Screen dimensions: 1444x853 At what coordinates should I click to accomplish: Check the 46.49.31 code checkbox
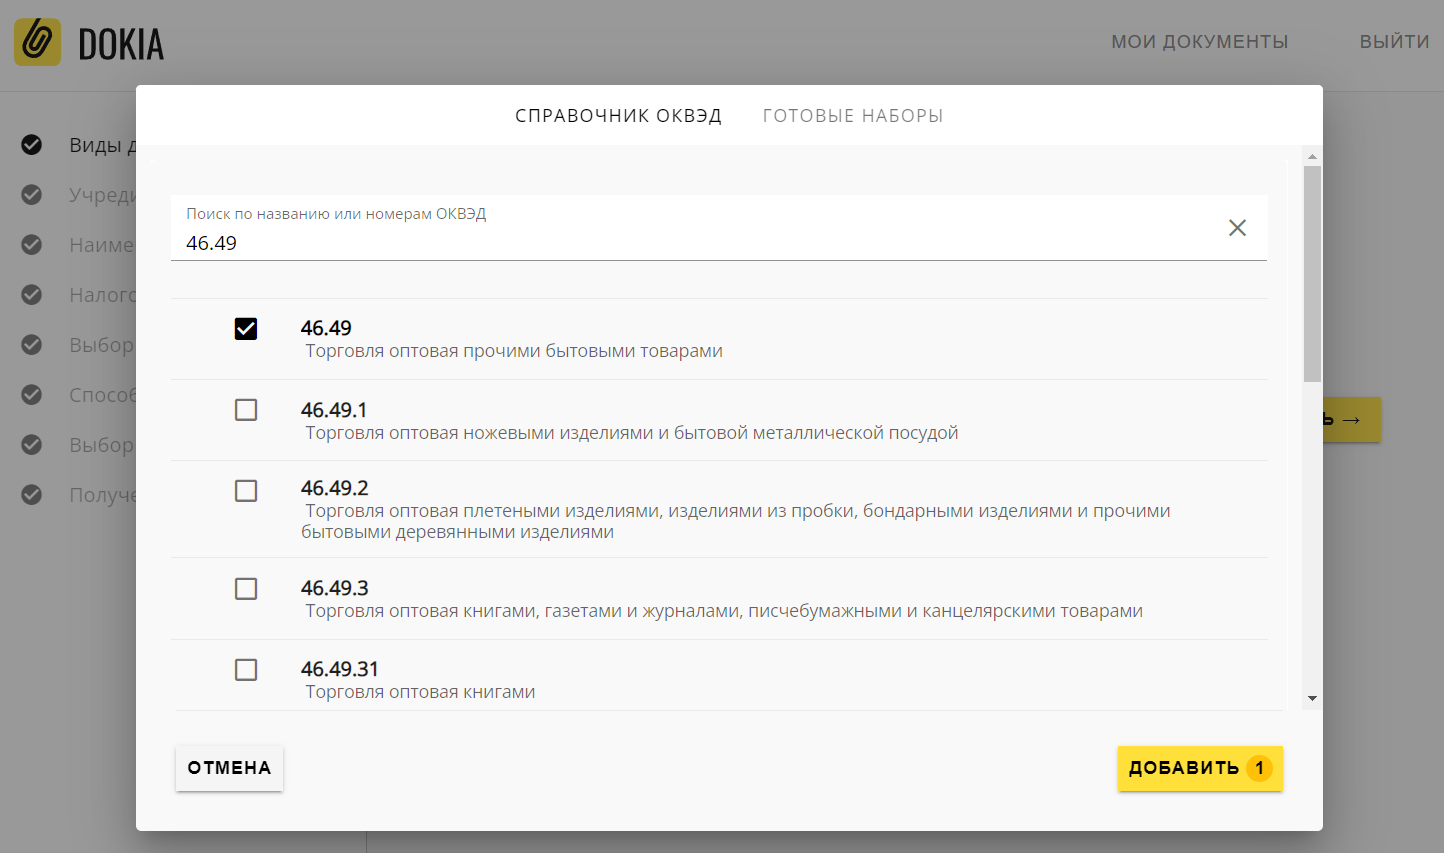pos(246,670)
